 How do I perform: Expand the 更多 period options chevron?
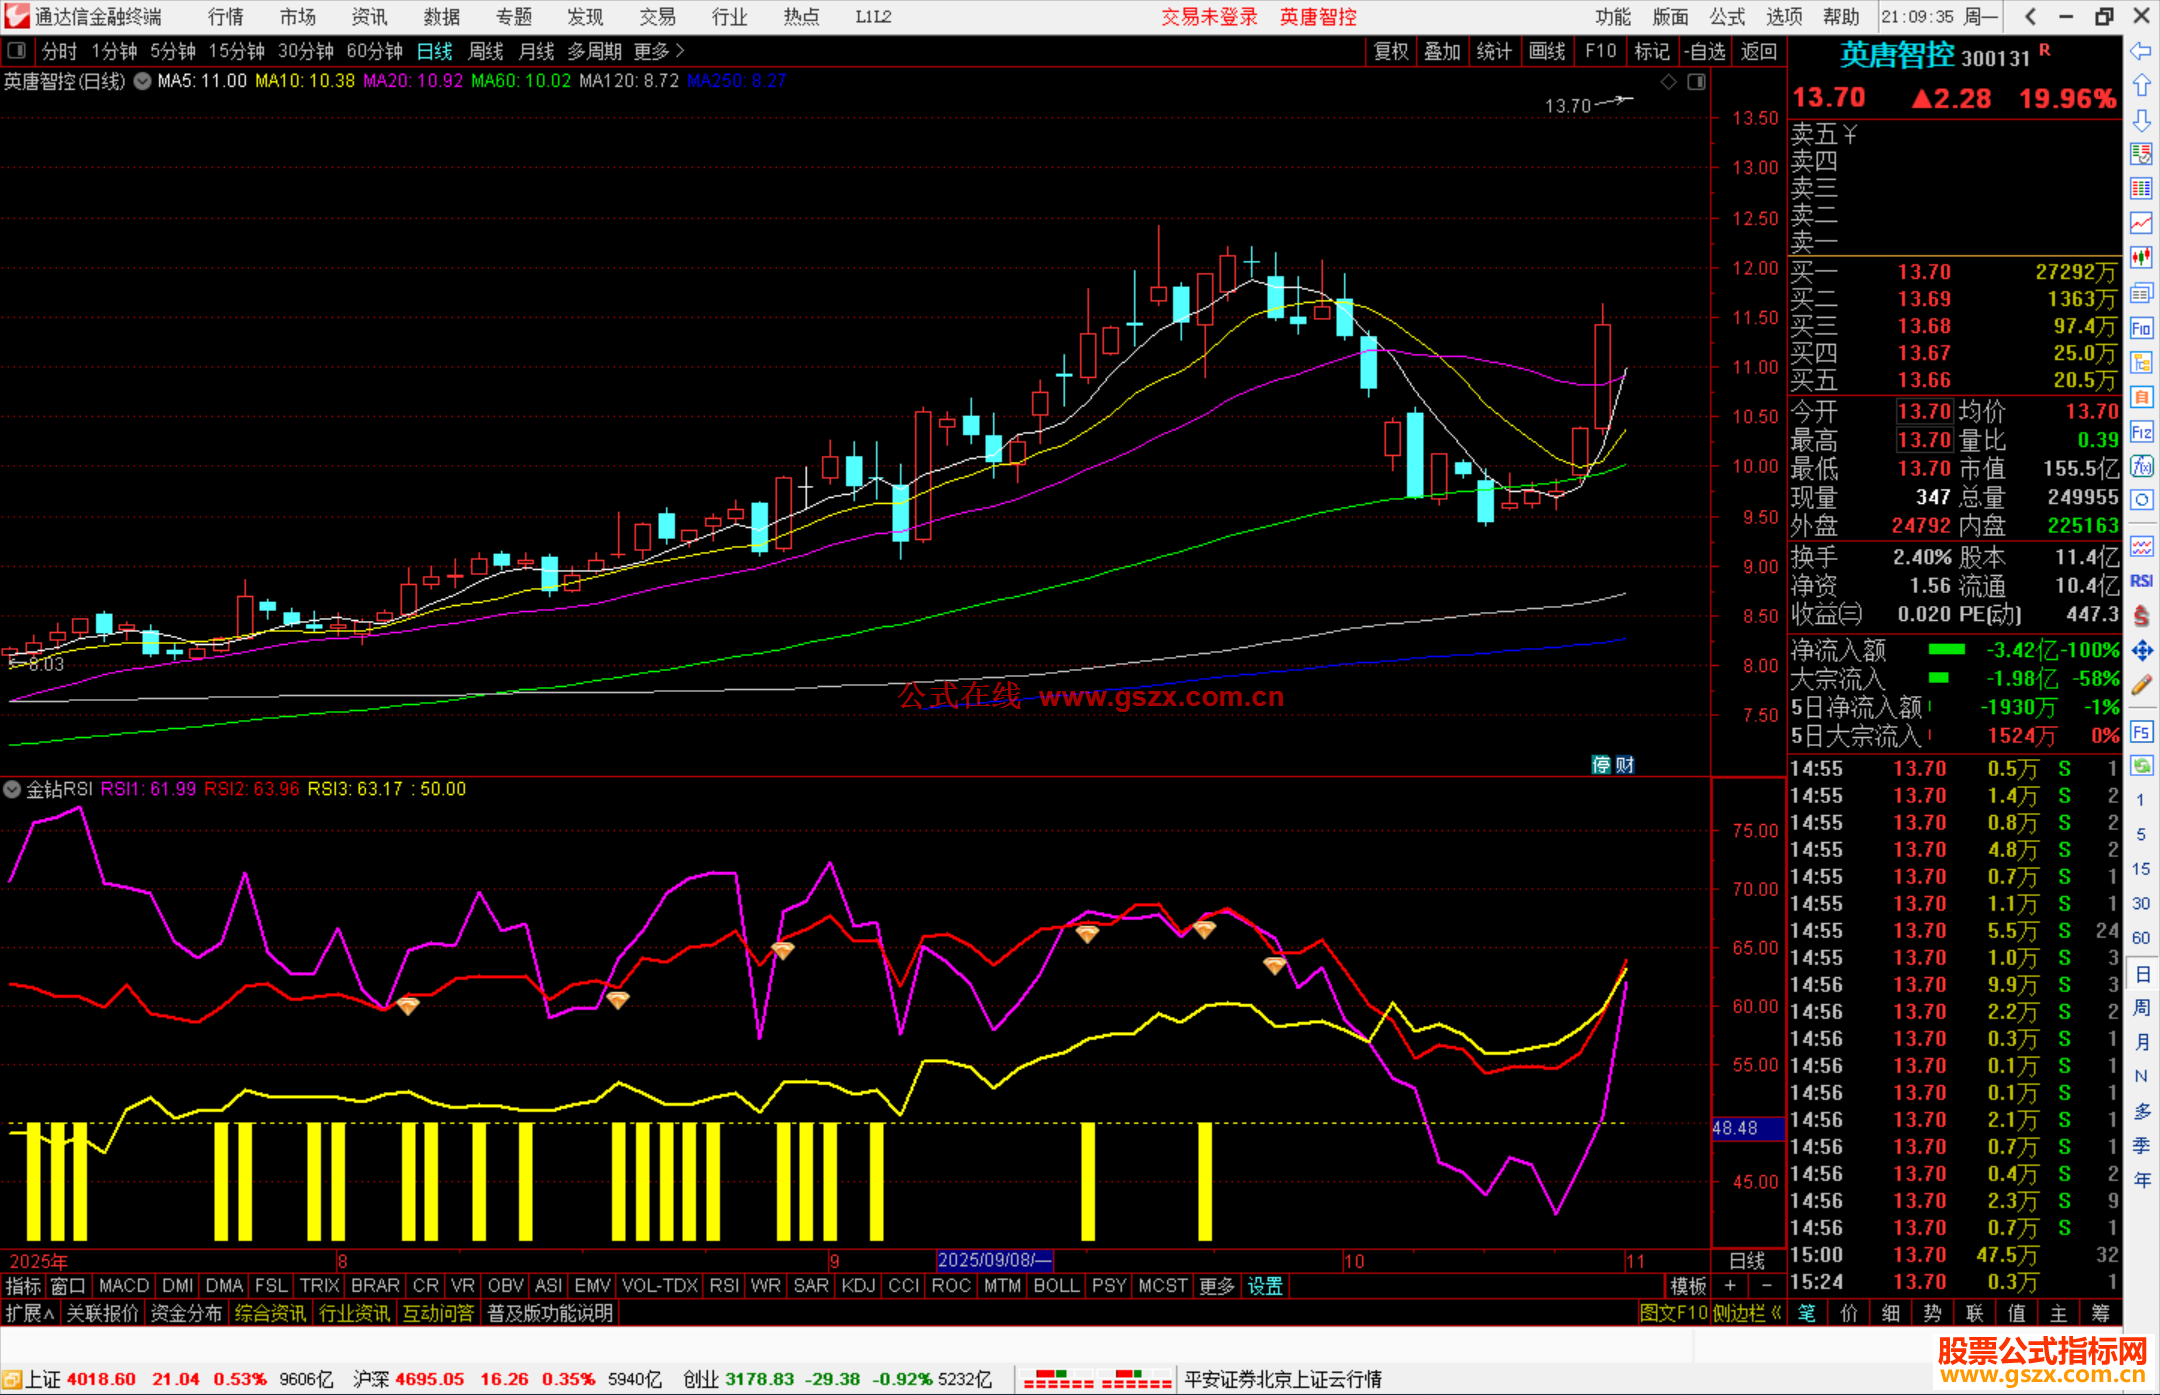[679, 51]
